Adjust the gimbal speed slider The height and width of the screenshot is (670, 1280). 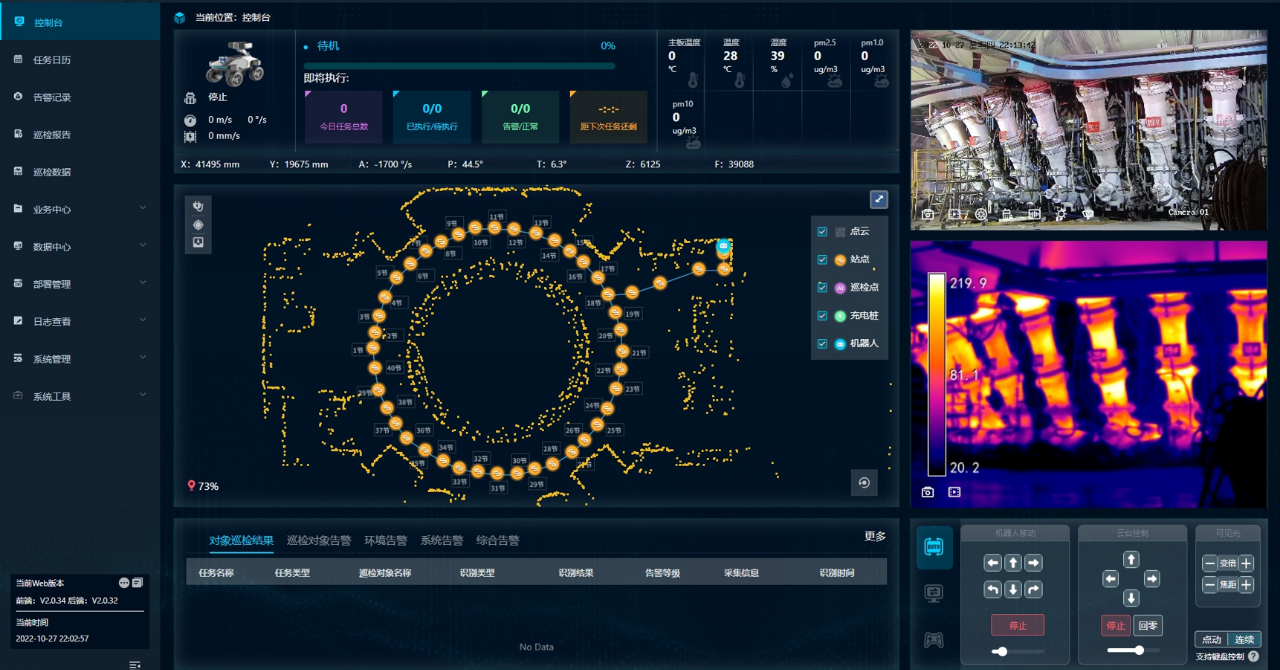click(1139, 650)
